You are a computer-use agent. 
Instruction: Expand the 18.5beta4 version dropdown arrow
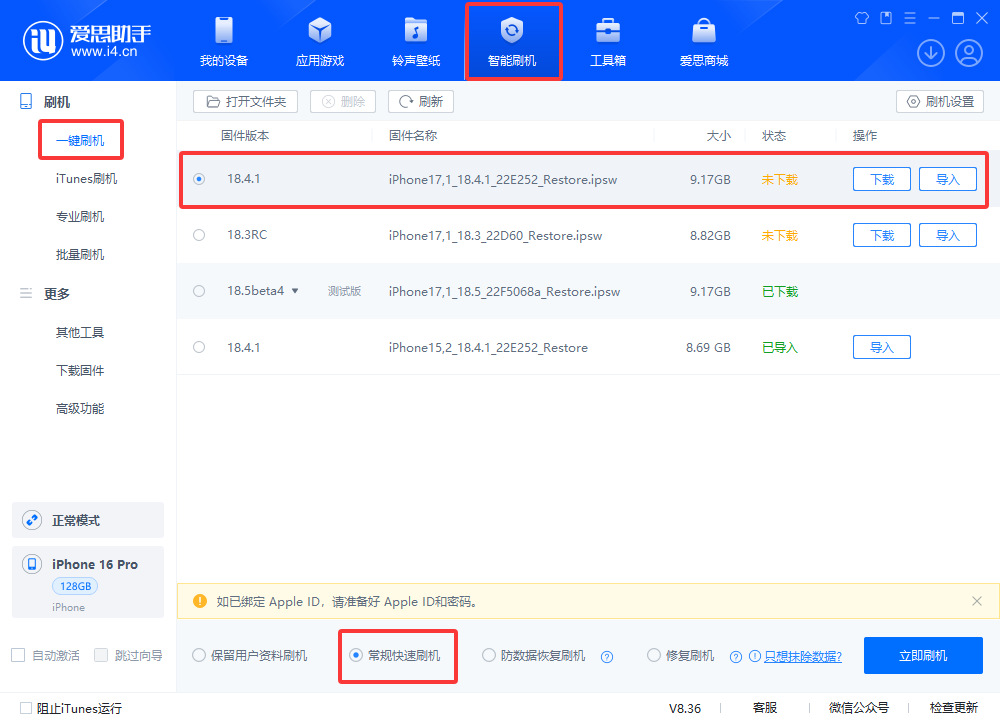coord(295,291)
